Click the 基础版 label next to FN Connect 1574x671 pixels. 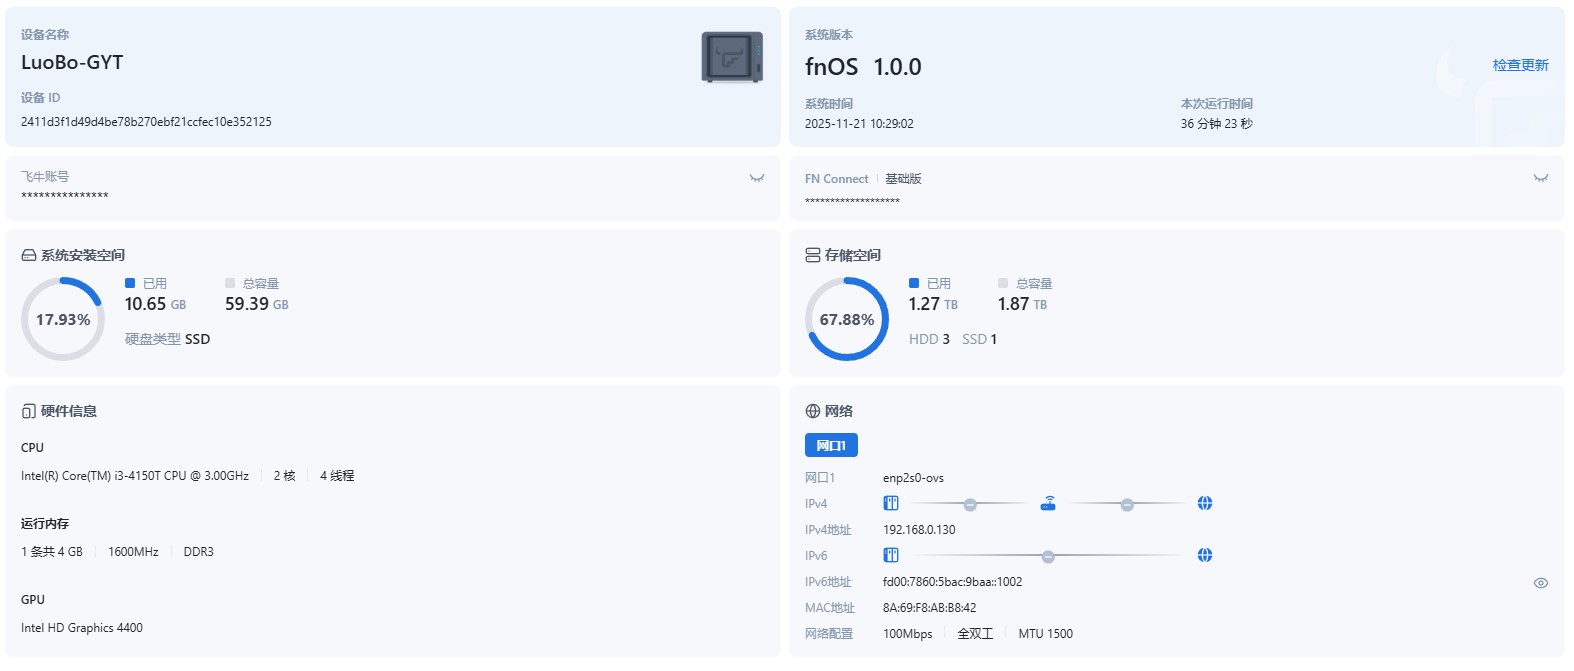pos(903,179)
